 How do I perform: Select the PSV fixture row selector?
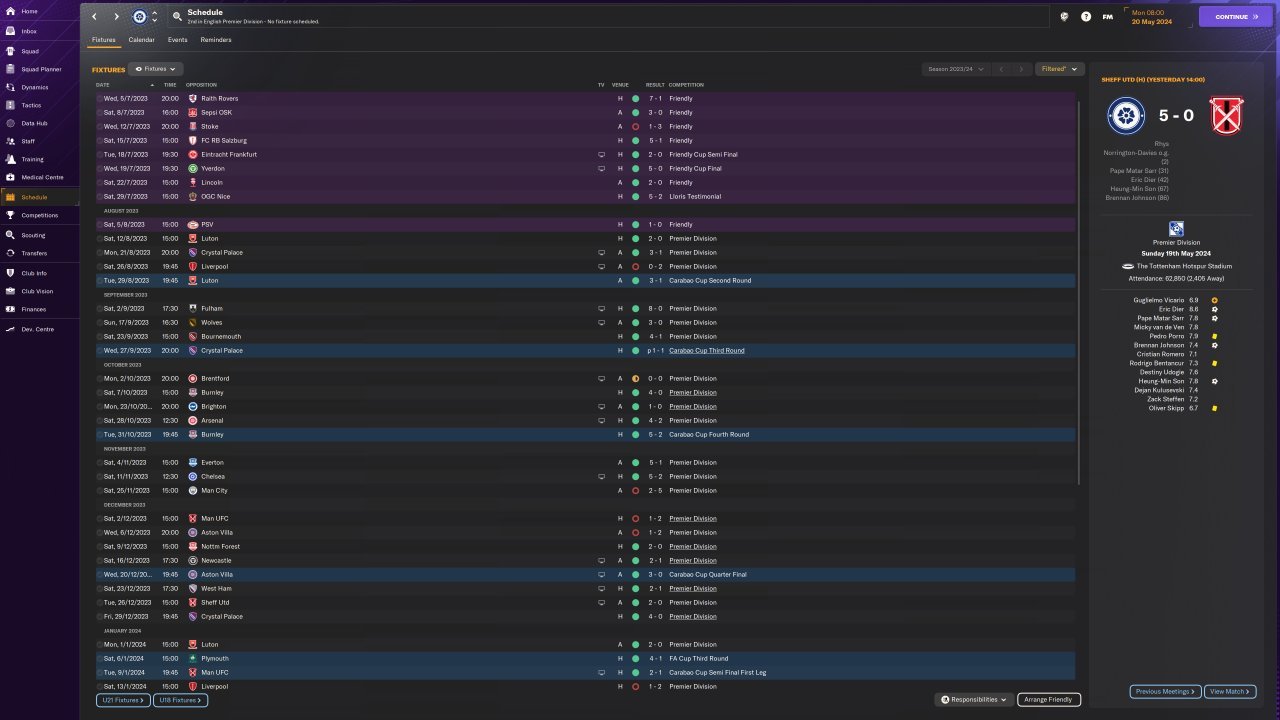coord(99,225)
